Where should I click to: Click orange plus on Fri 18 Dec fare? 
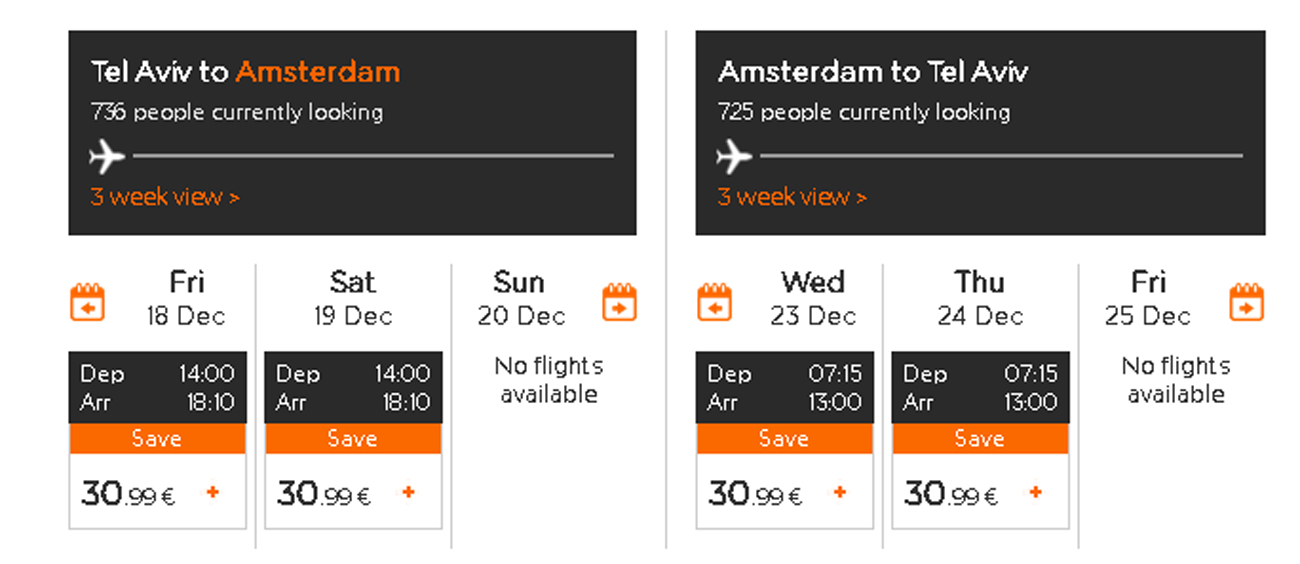pos(212,492)
